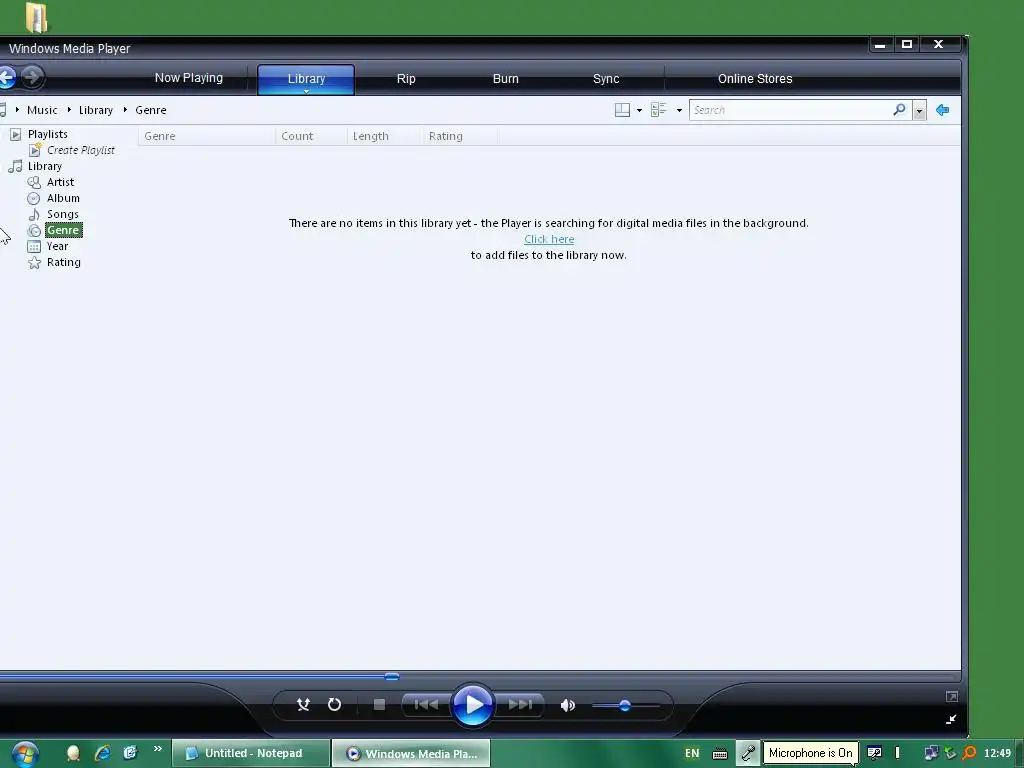The image size is (1024, 768).
Task: Click the Playlists play icon
Action: (x=16, y=135)
